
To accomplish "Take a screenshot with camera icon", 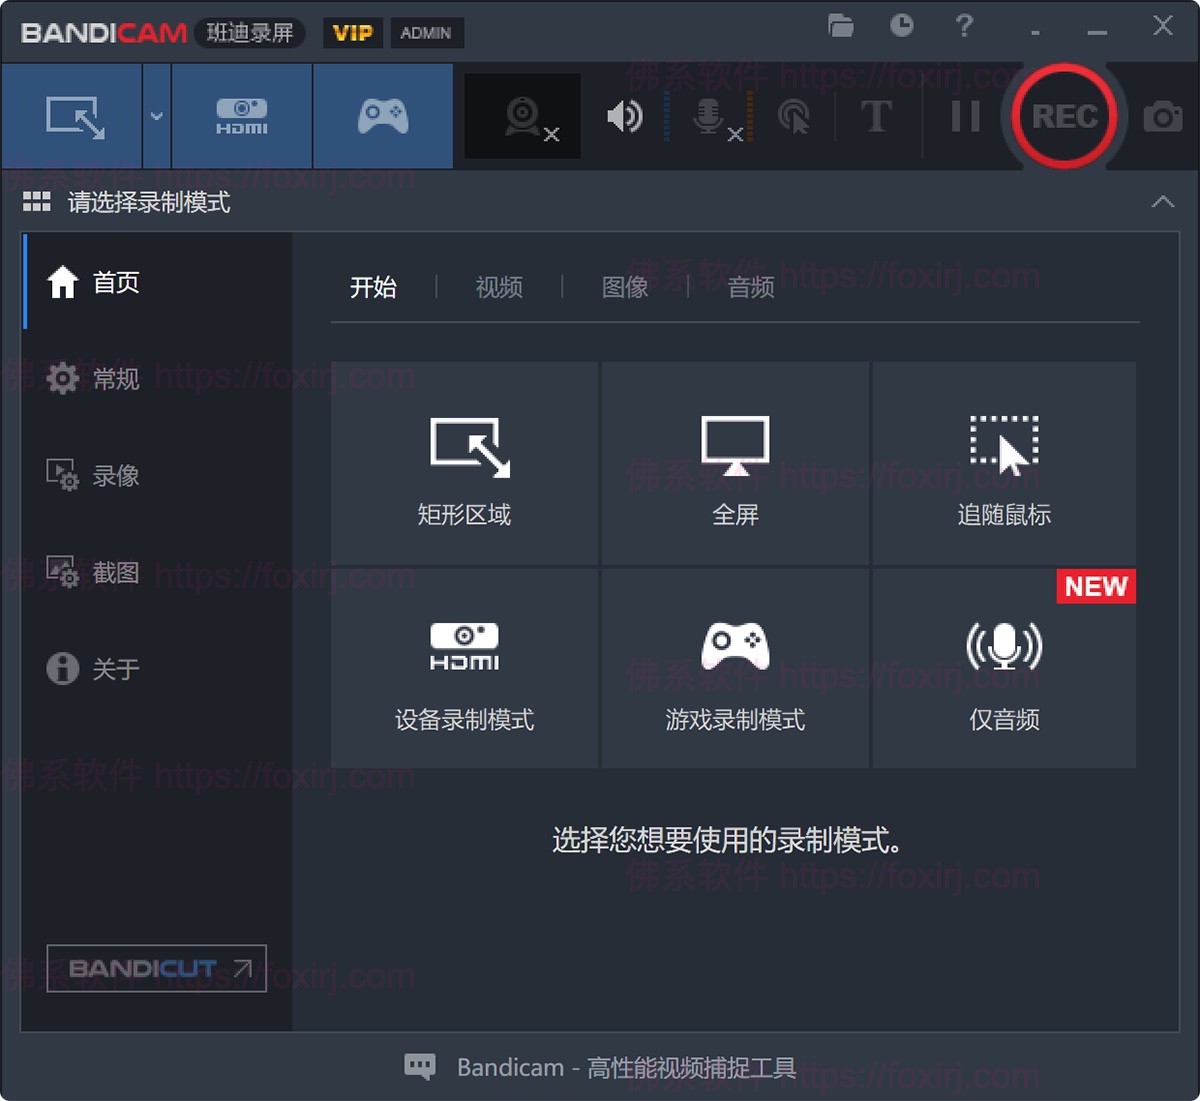I will click(1163, 115).
